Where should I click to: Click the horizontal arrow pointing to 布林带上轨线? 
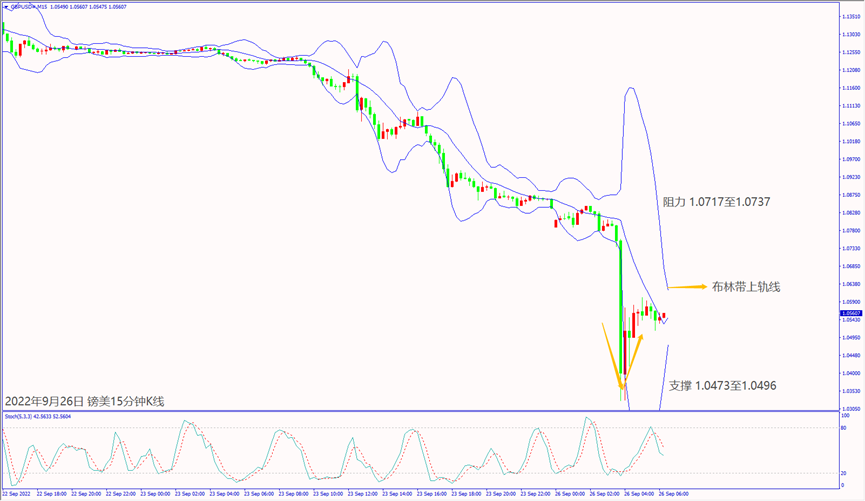click(685, 287)
